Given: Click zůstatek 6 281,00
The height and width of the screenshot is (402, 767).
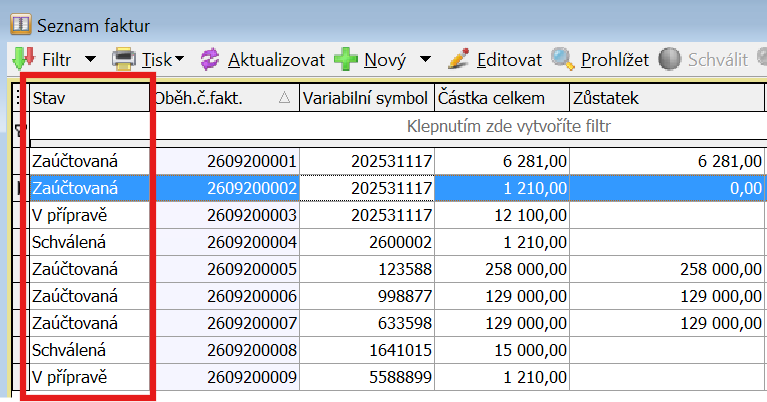Looking at the screenshot, I should click(x=730, y=161).
